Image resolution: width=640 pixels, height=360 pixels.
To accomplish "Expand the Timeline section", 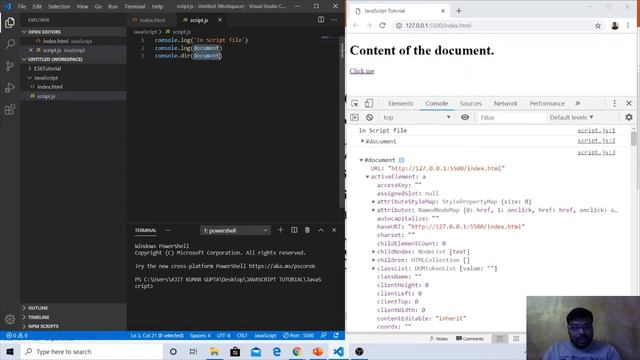I will pos(73,317).
